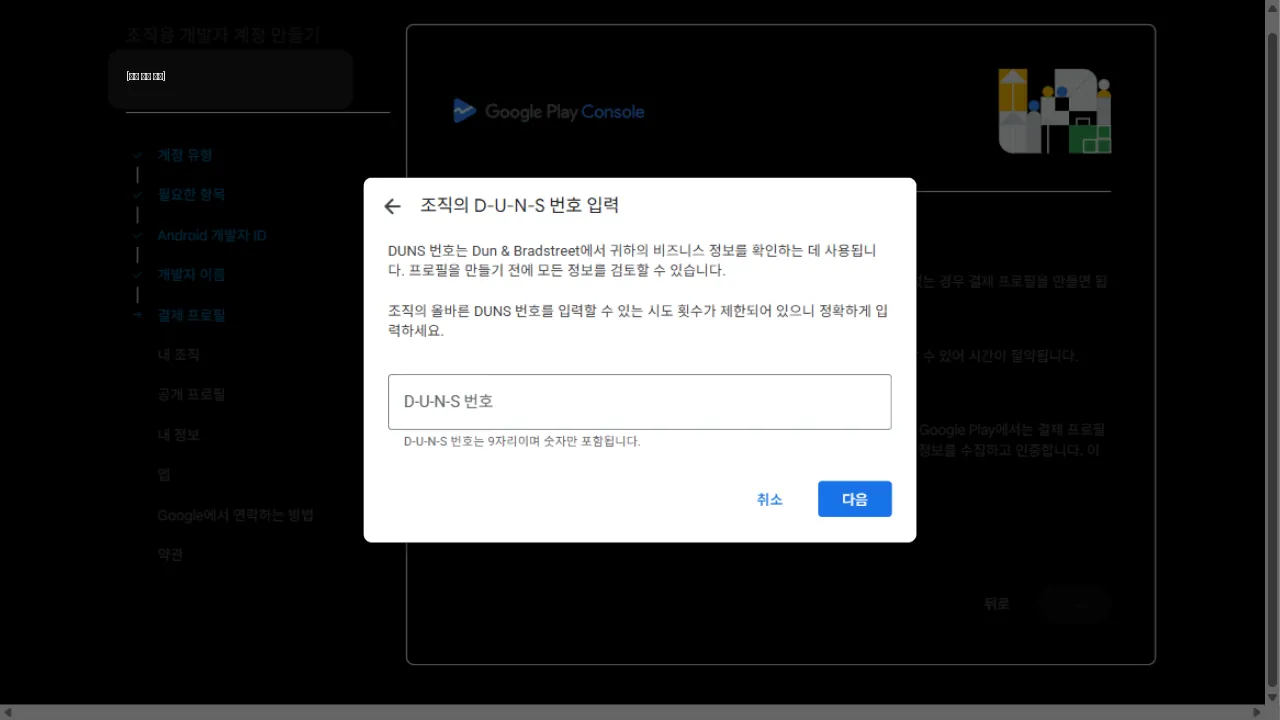Select the 약관 step

click(x=170, y=555)
